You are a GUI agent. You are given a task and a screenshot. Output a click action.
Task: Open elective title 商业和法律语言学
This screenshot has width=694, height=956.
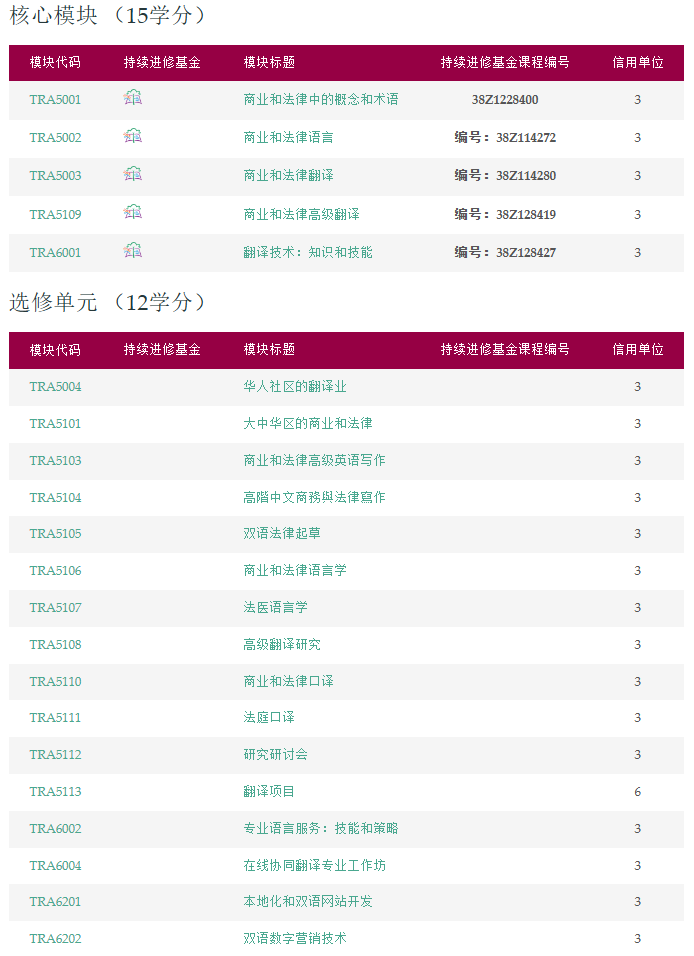point(295,571)
